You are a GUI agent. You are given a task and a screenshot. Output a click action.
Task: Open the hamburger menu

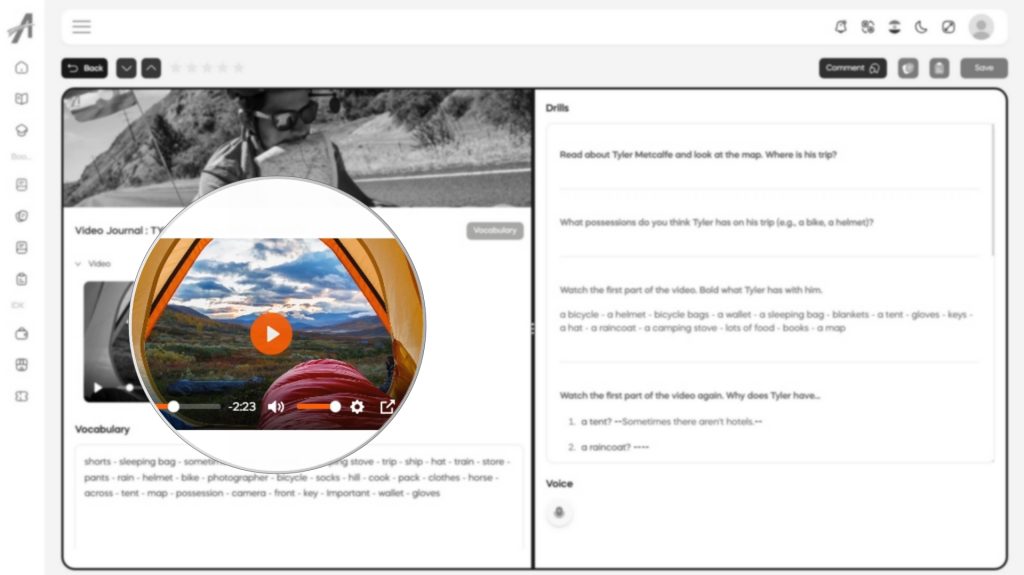pos(82,27)
